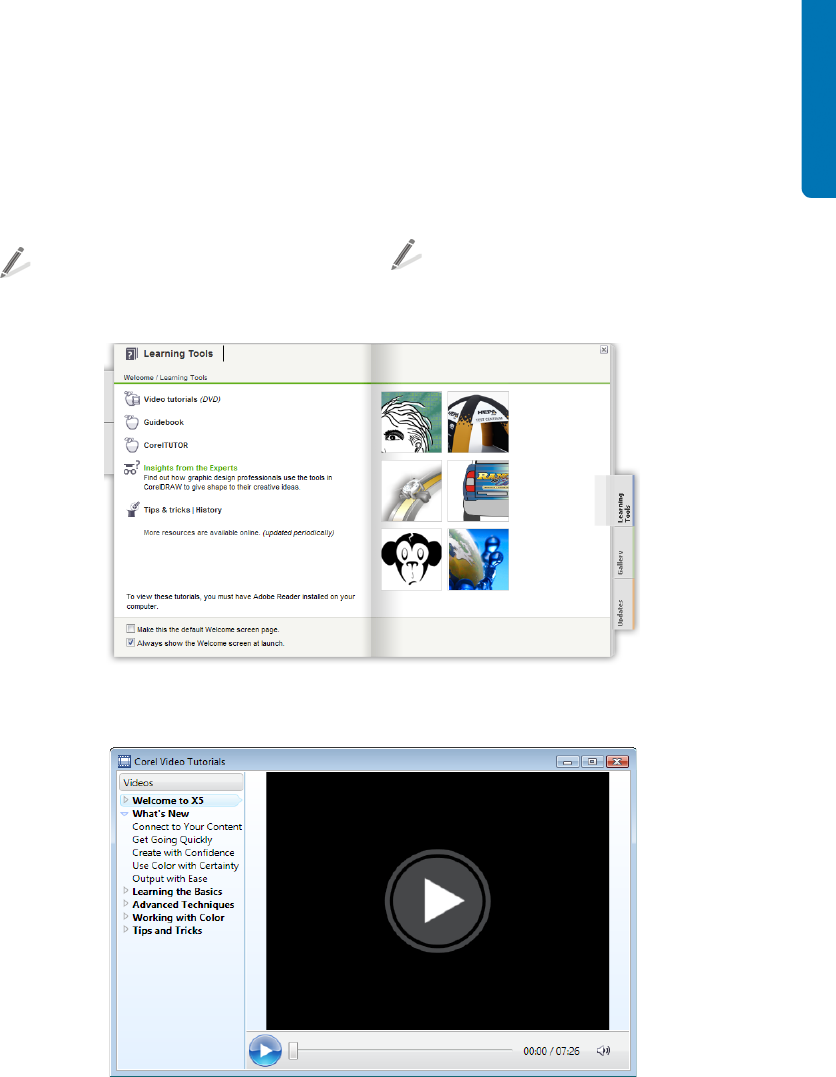Open the History link

[x=209, y=510]
